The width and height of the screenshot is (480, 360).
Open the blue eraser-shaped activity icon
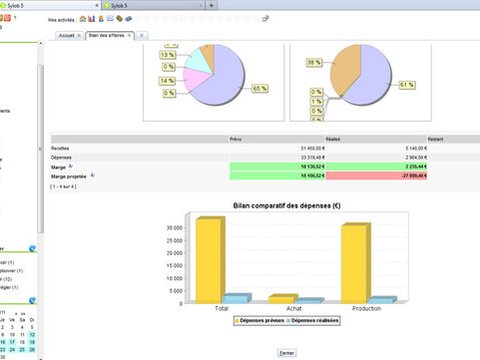(x=128, y=19)
